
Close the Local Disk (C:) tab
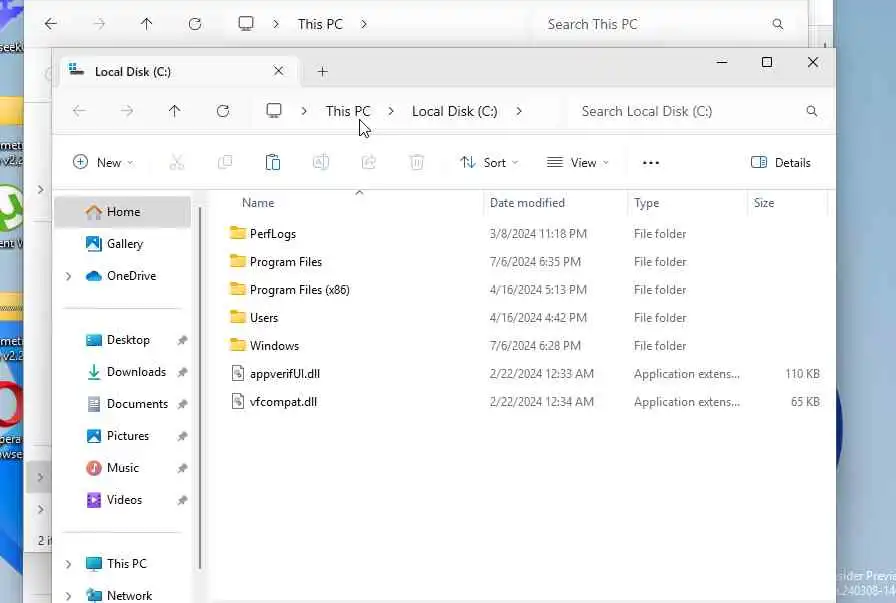click(x=278, y=71)
